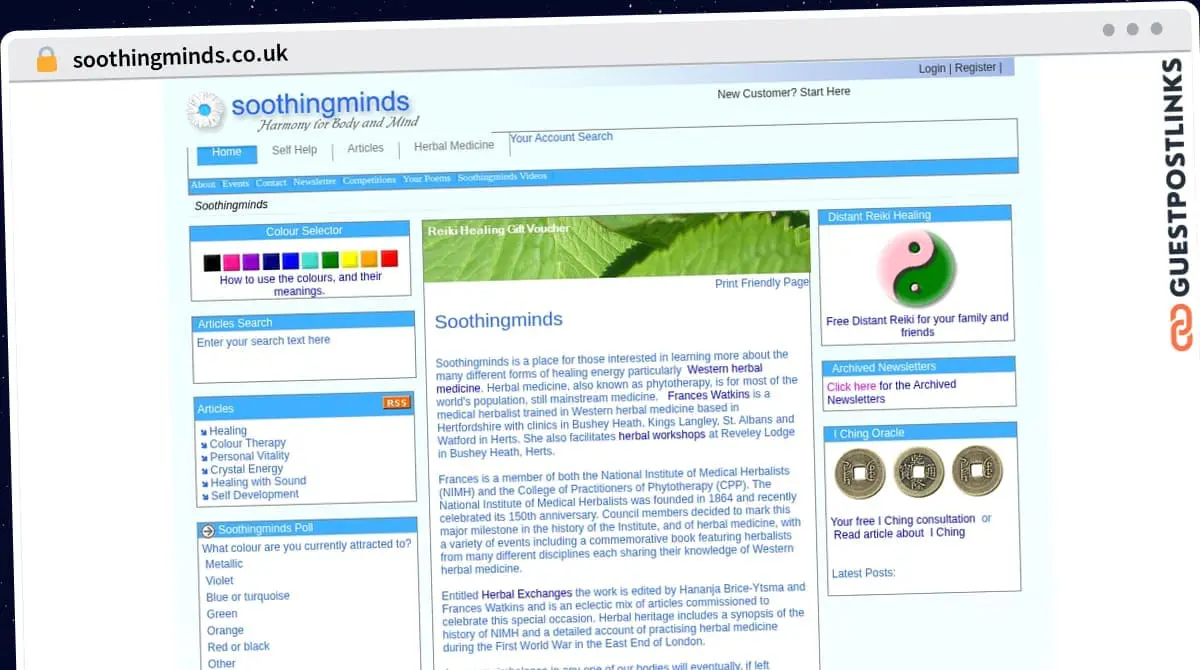Viewport: 1200px width, 670px height.
Task: Select the turquoise colour swatch
Action: 310,260
